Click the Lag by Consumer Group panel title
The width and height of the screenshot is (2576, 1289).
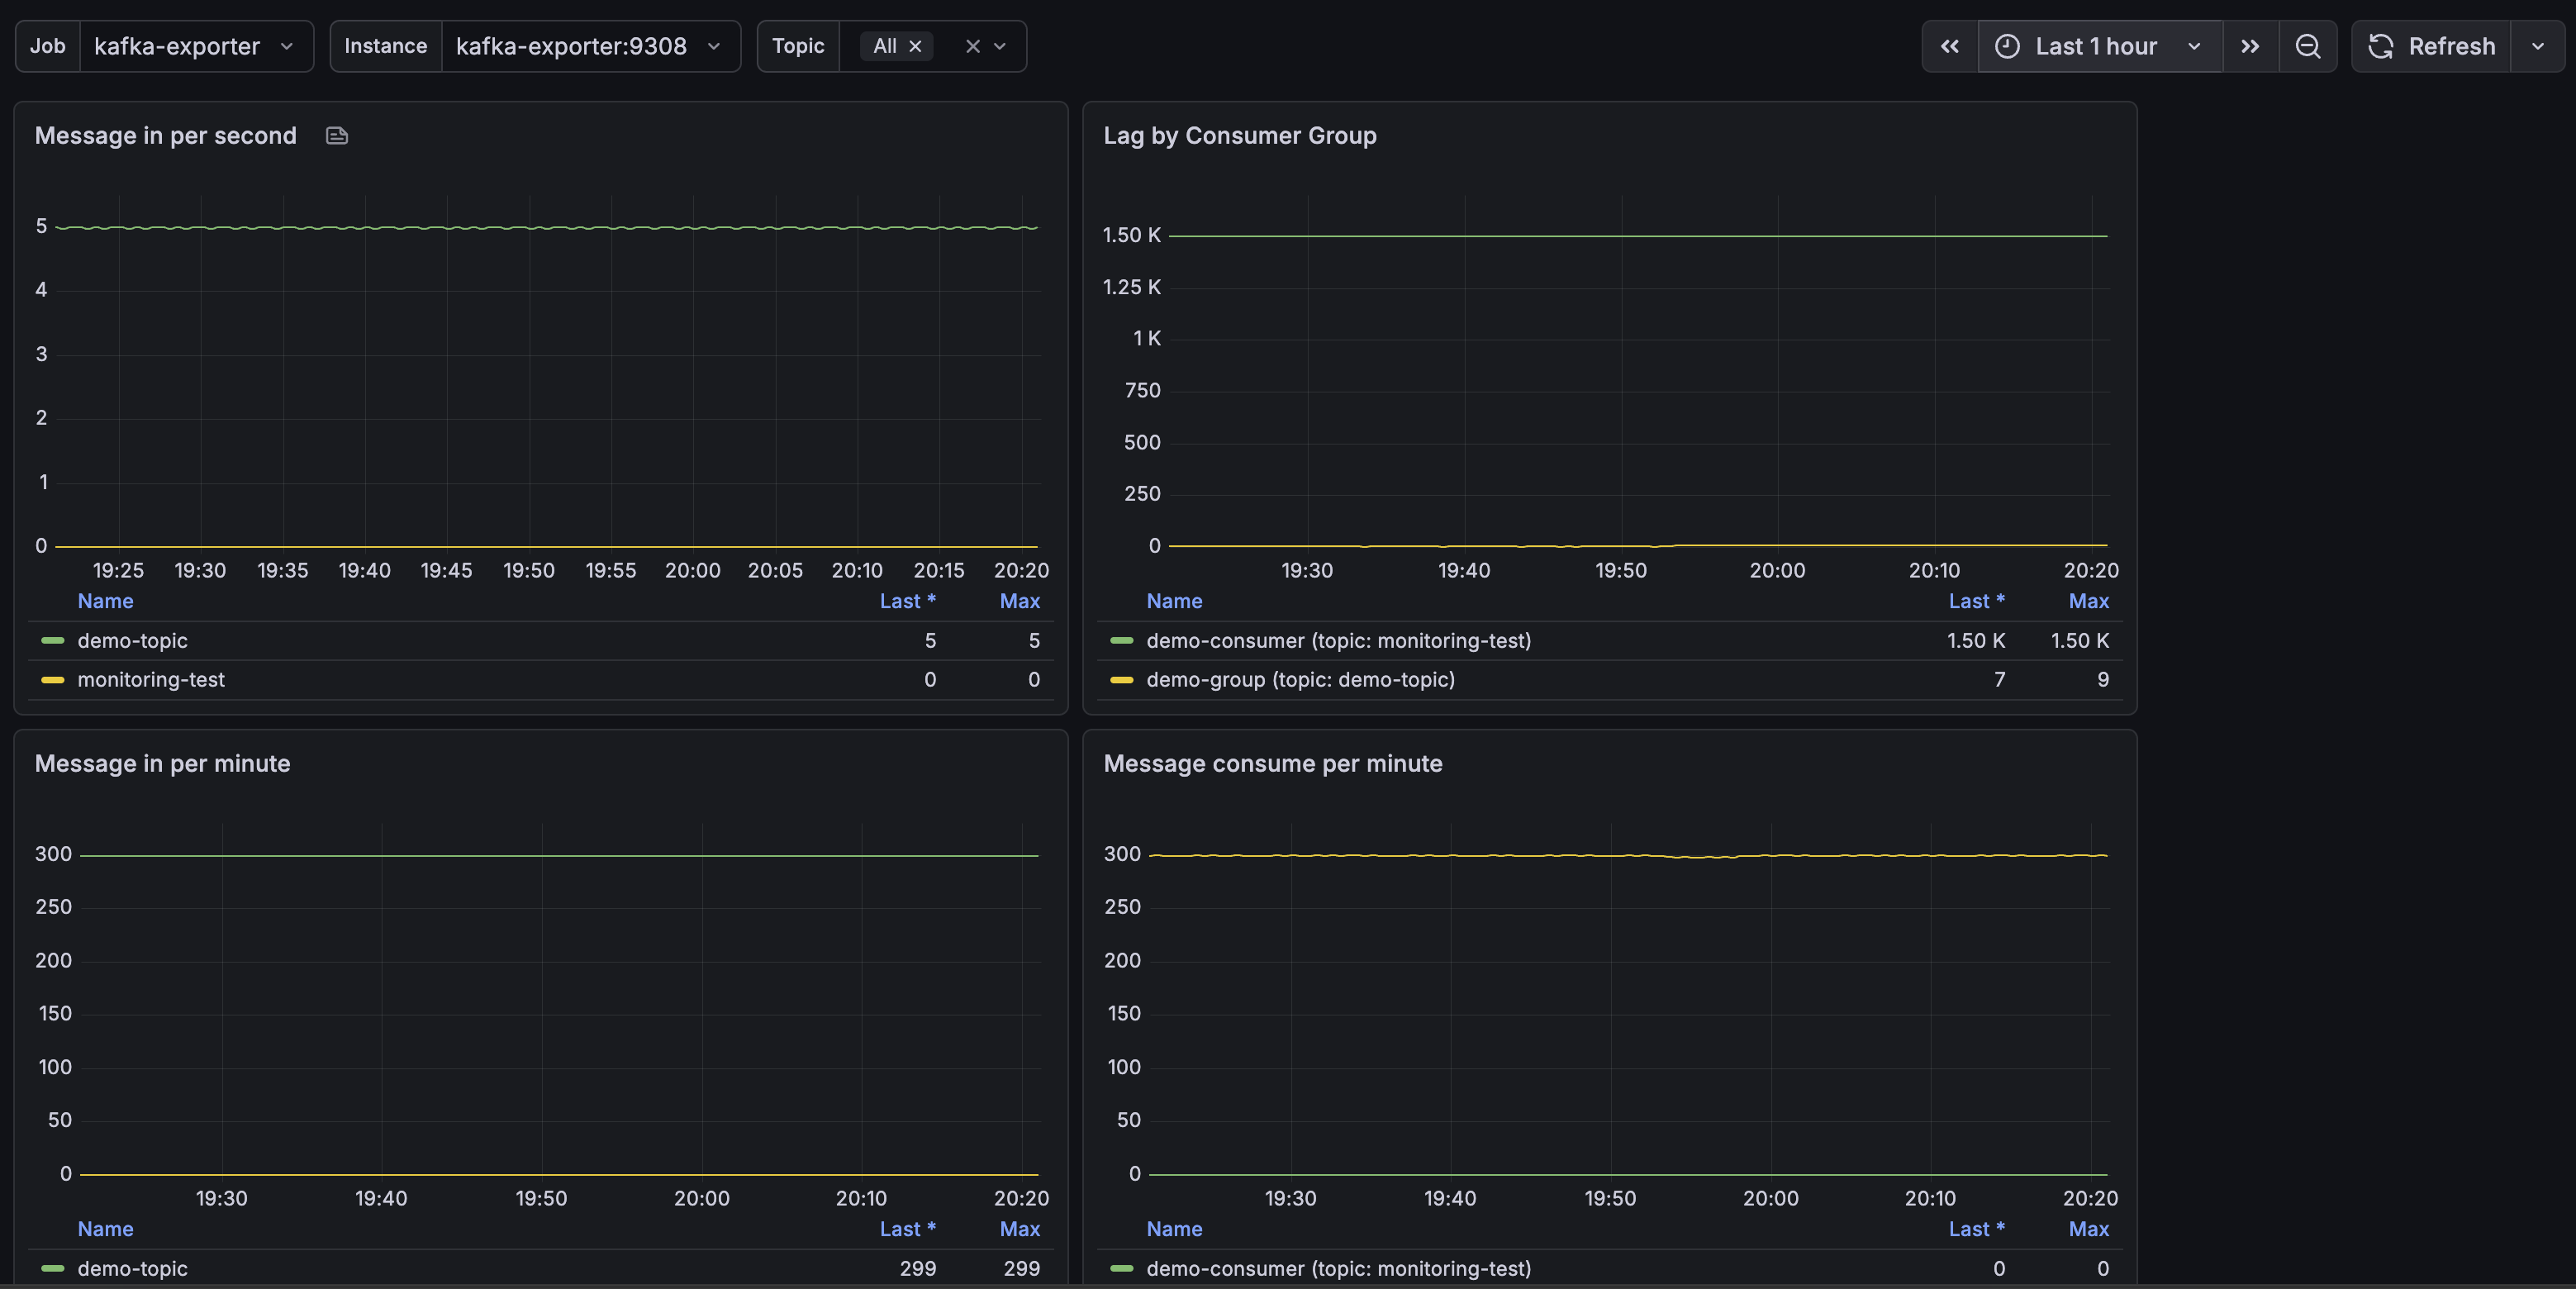click(x=1240, y=136)
